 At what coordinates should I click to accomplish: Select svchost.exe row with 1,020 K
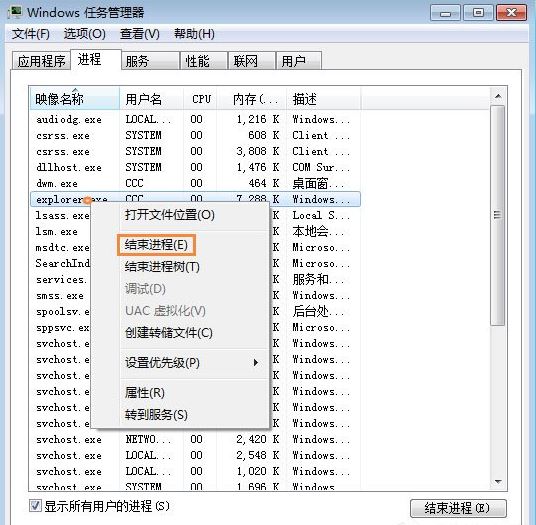195,471
